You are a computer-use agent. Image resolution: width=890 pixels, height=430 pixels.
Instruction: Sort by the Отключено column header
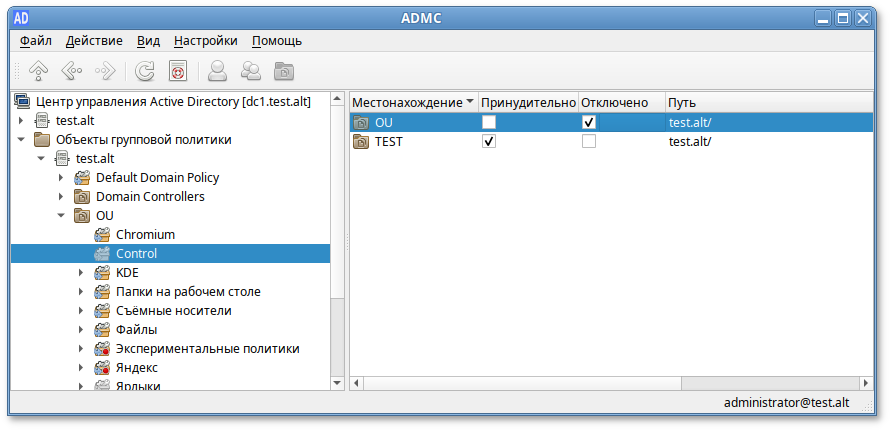click(x=622, y=103)
